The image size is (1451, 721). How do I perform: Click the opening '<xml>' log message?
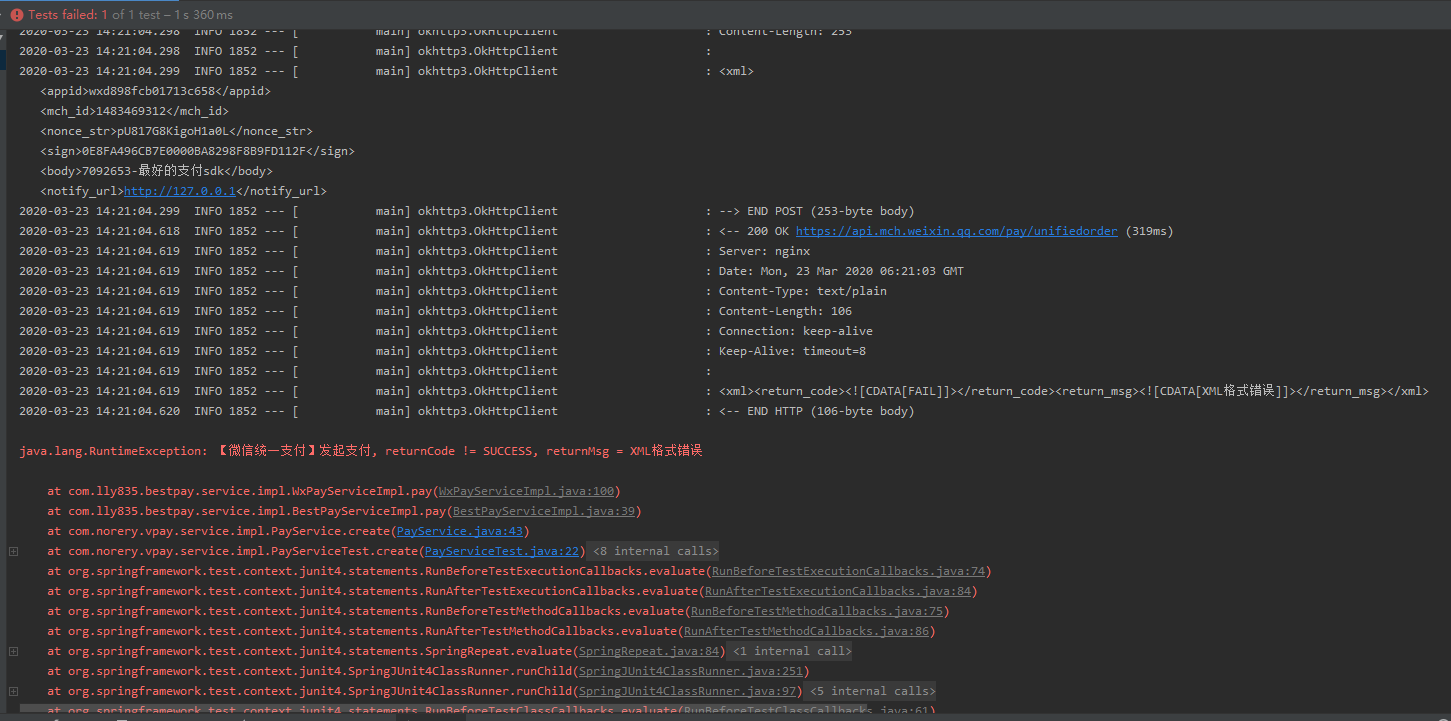click(736, 71)
